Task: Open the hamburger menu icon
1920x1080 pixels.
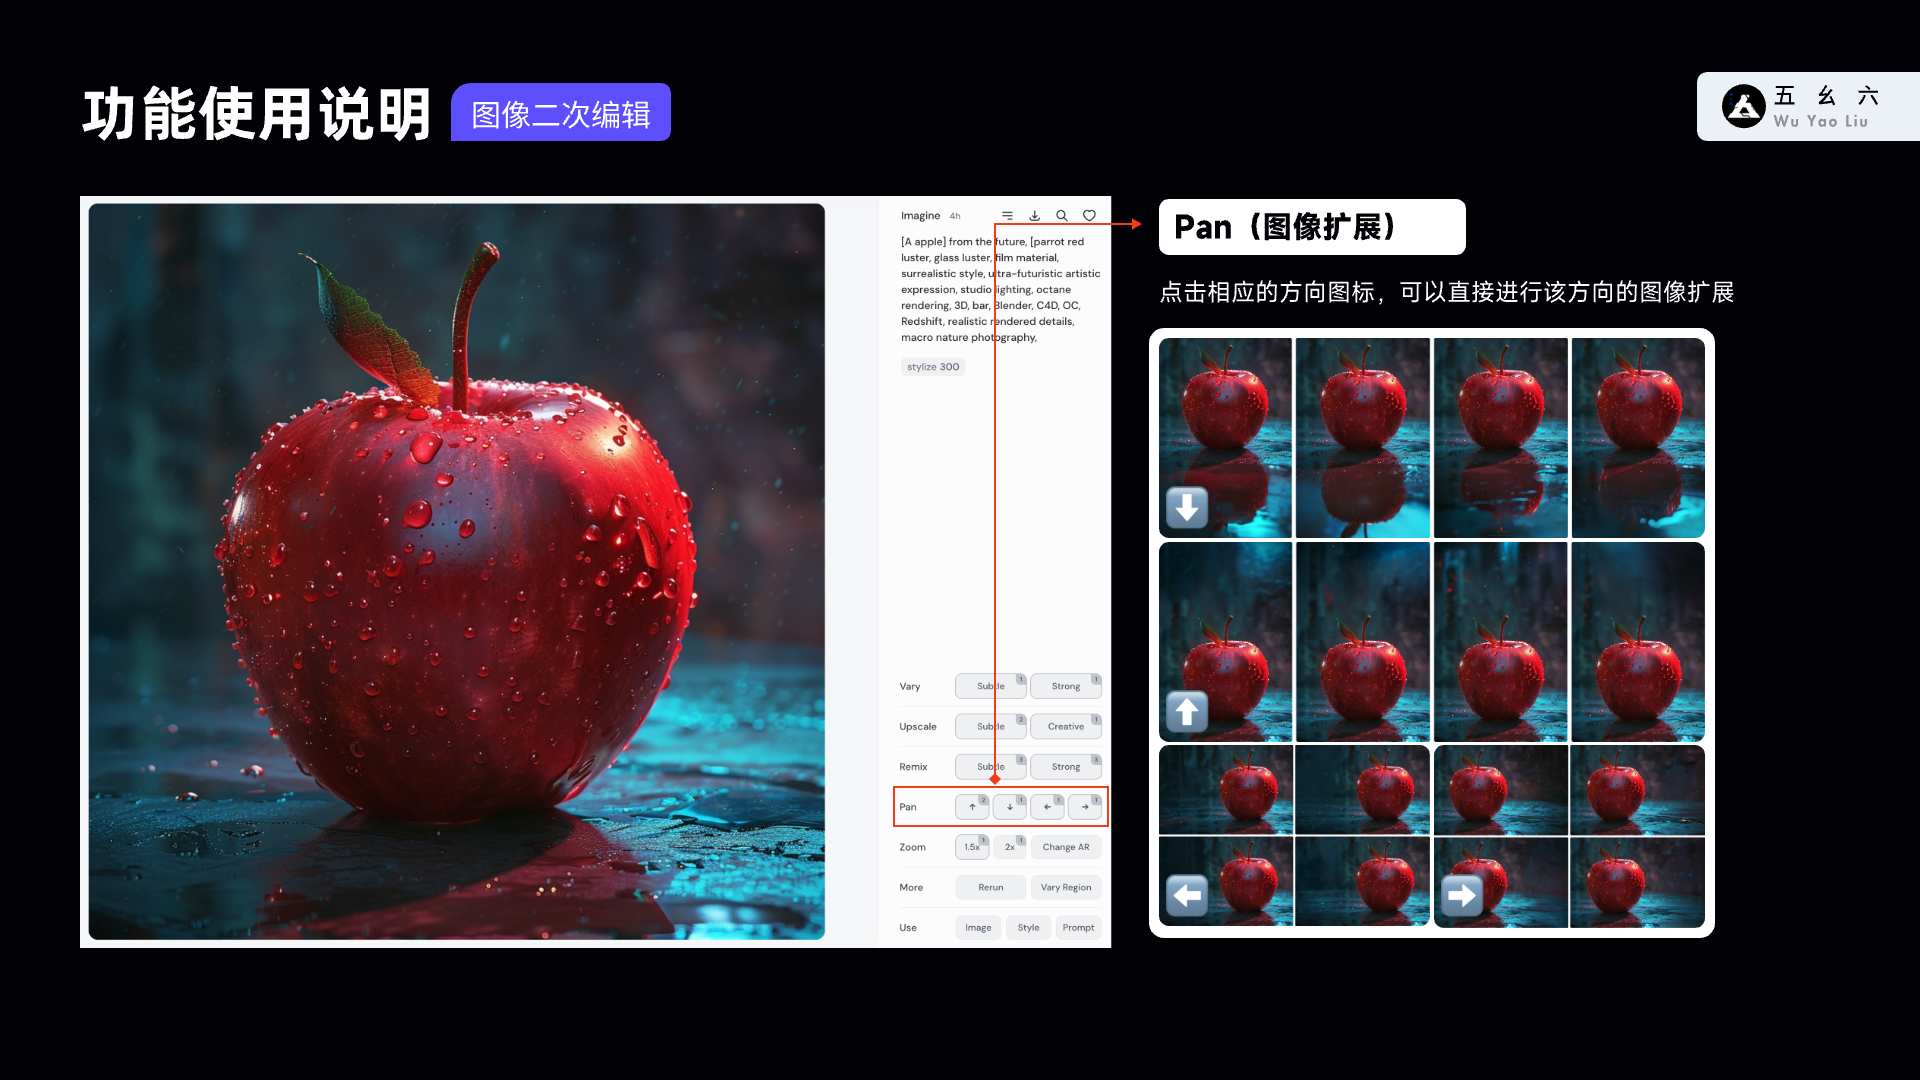Action: pyautogui.click(x=1007, y=216)
